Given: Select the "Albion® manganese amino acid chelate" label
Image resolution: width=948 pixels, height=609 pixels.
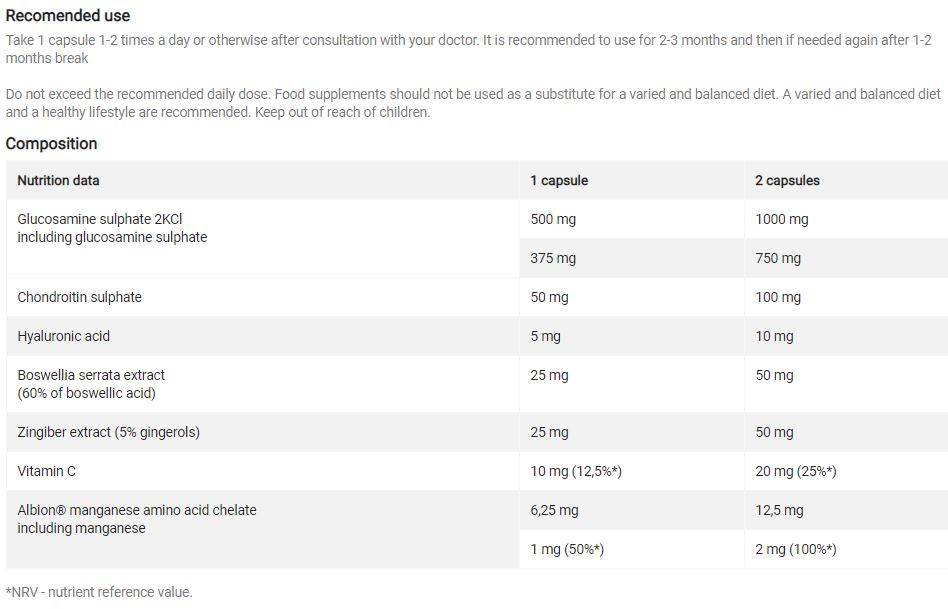Looking at the screenshot, I should (137, 510).
